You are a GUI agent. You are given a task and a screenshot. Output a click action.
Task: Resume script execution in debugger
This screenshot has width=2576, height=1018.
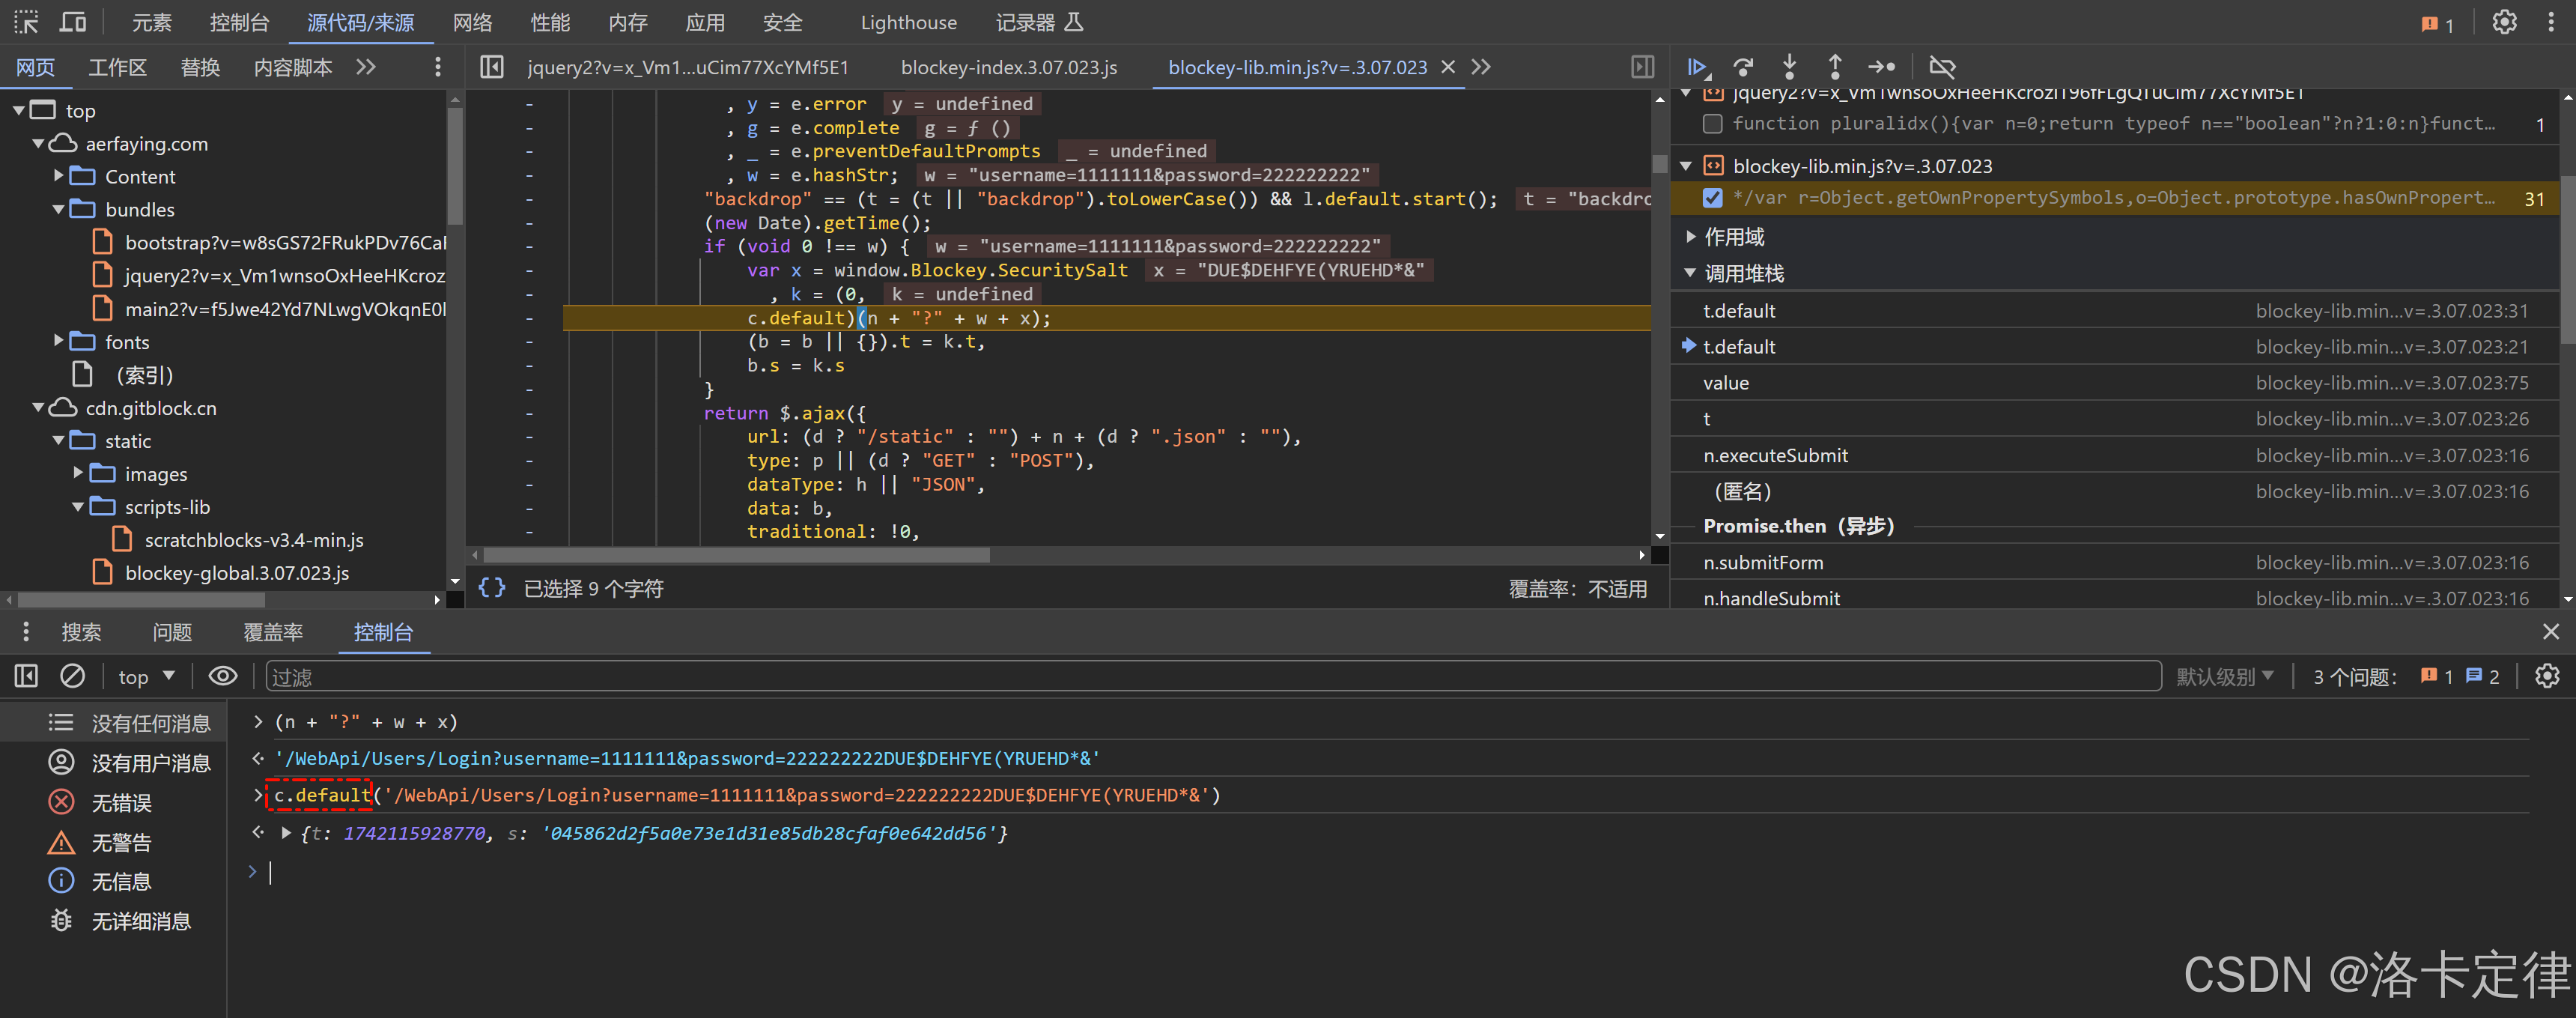pos(1696,67)
